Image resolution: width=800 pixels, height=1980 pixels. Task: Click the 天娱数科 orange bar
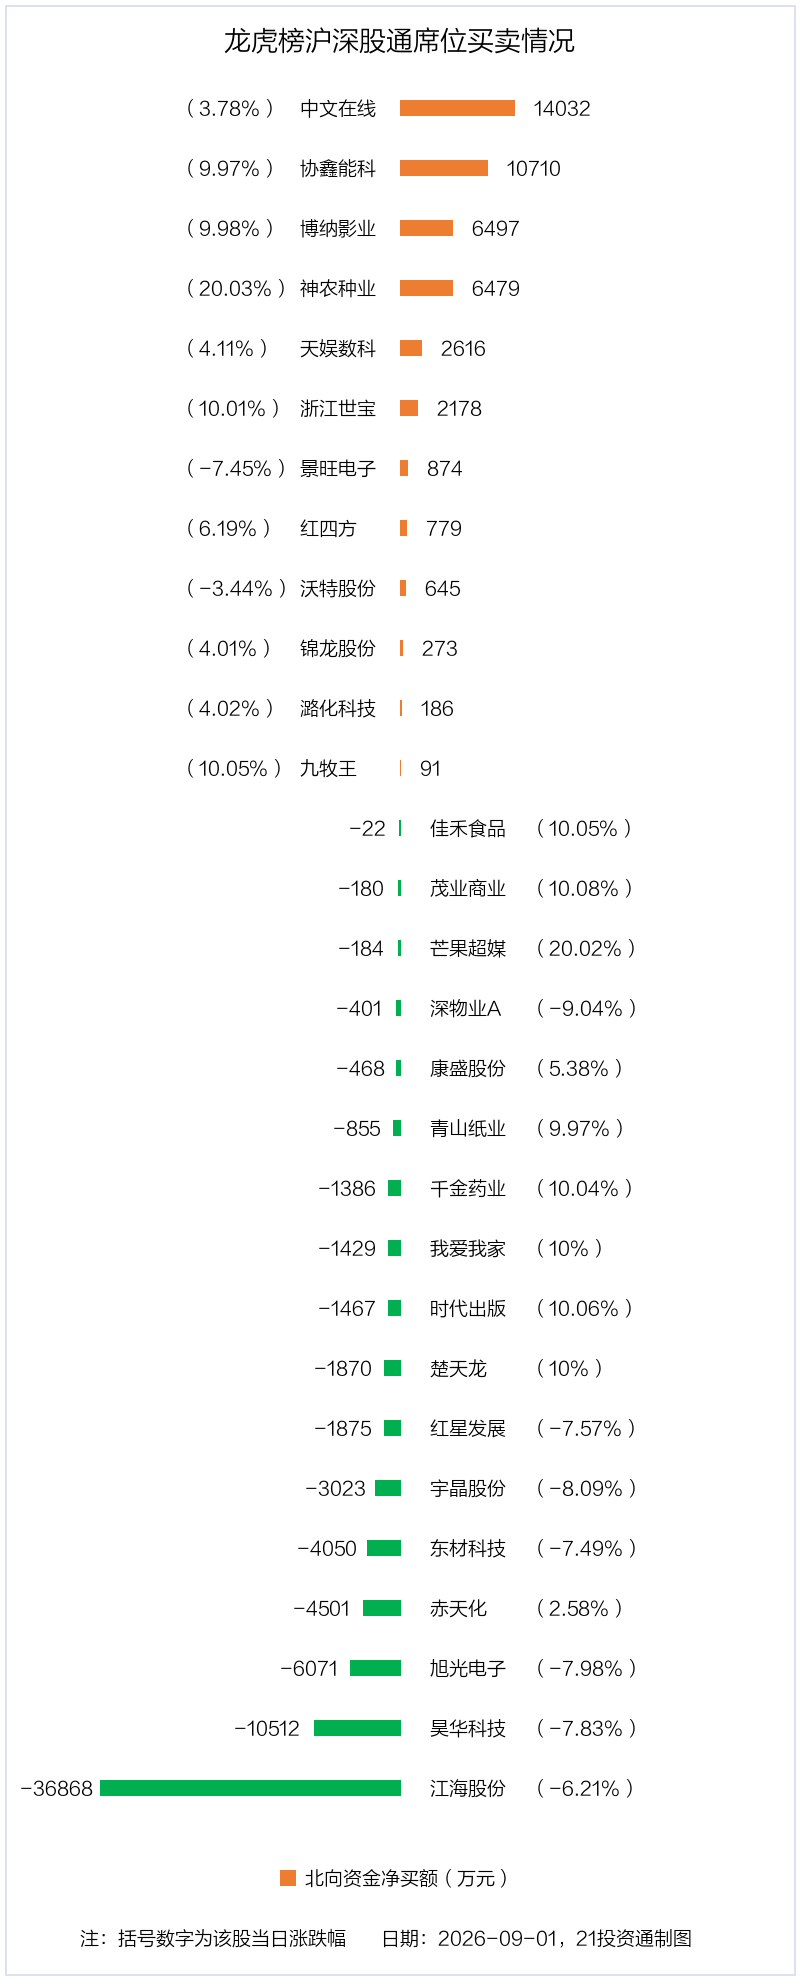[x=411, y=348]
